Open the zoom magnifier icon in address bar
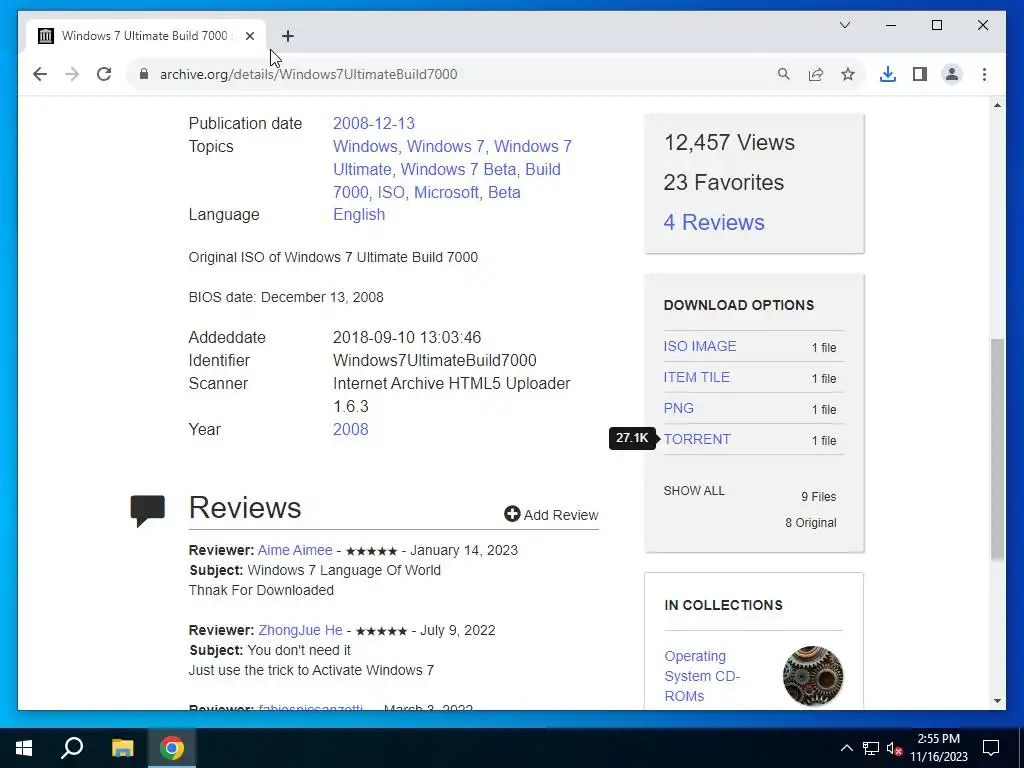1024x768 pixels. 784,74
